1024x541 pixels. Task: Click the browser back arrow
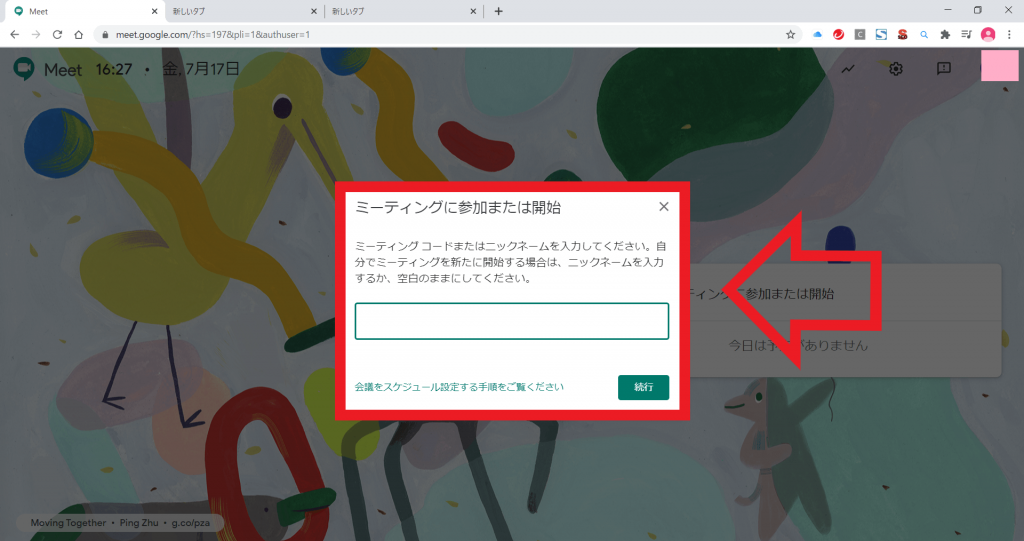[x=14, y=35]
